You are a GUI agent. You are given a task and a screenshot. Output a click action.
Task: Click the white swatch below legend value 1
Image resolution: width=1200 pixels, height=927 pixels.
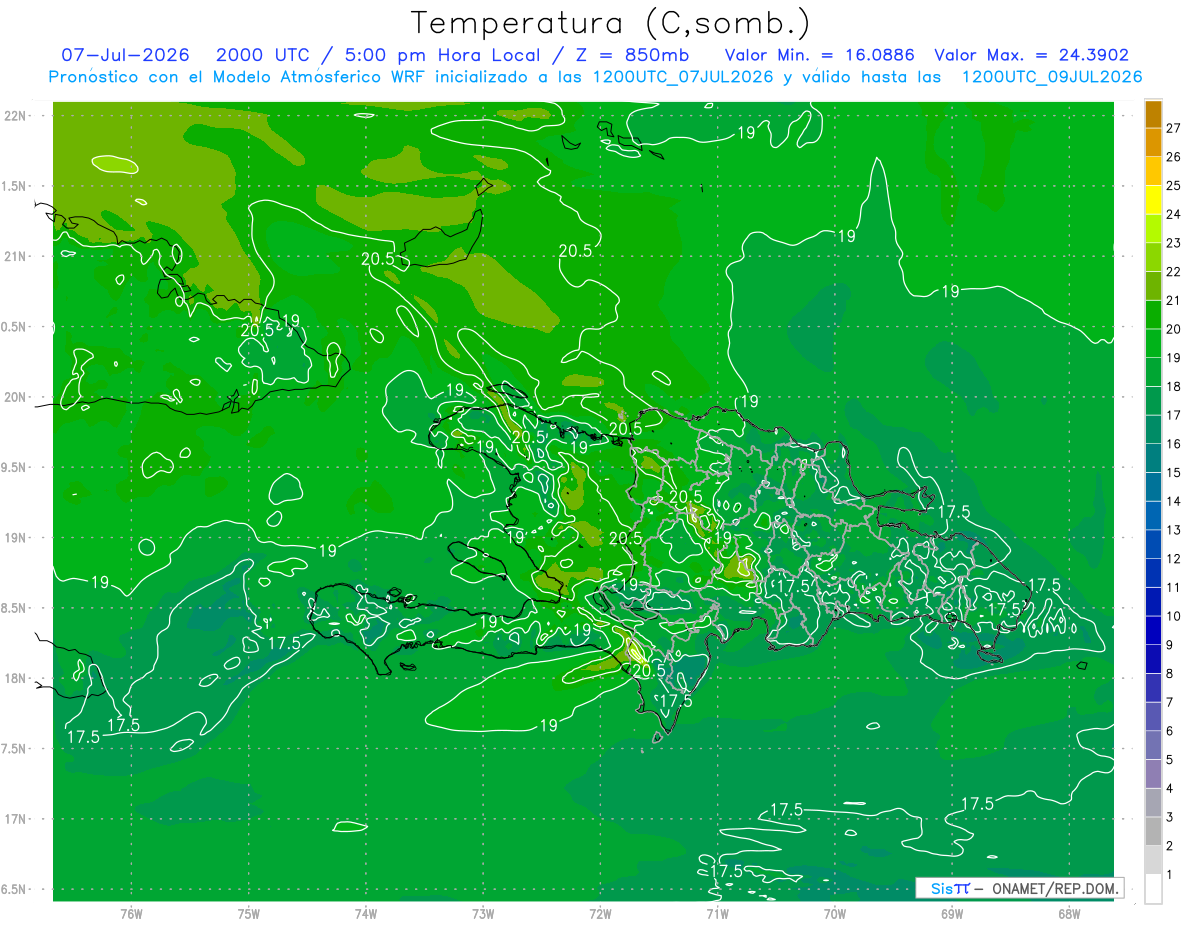point(1153,889)
